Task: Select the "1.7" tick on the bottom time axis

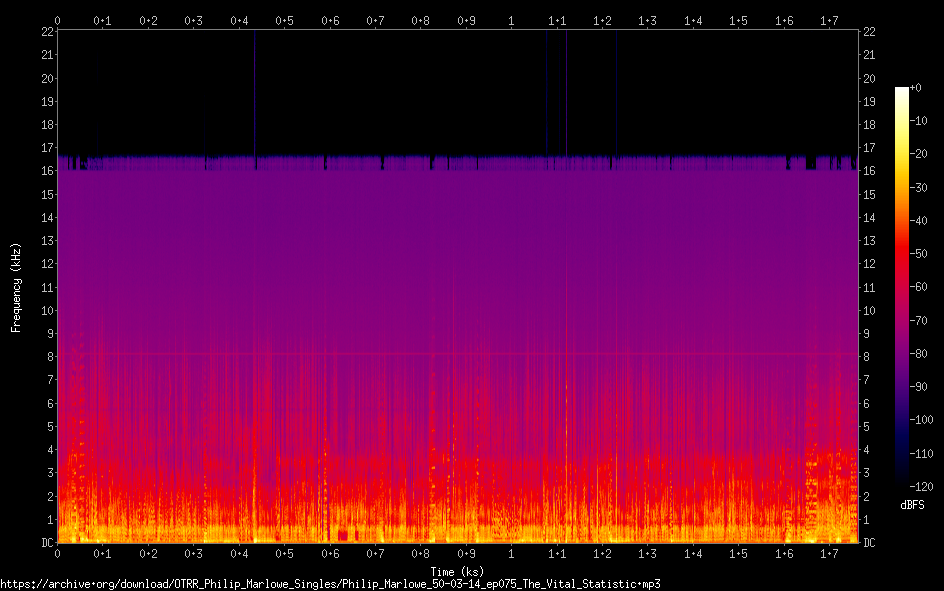Action: [x=830, y=553]
